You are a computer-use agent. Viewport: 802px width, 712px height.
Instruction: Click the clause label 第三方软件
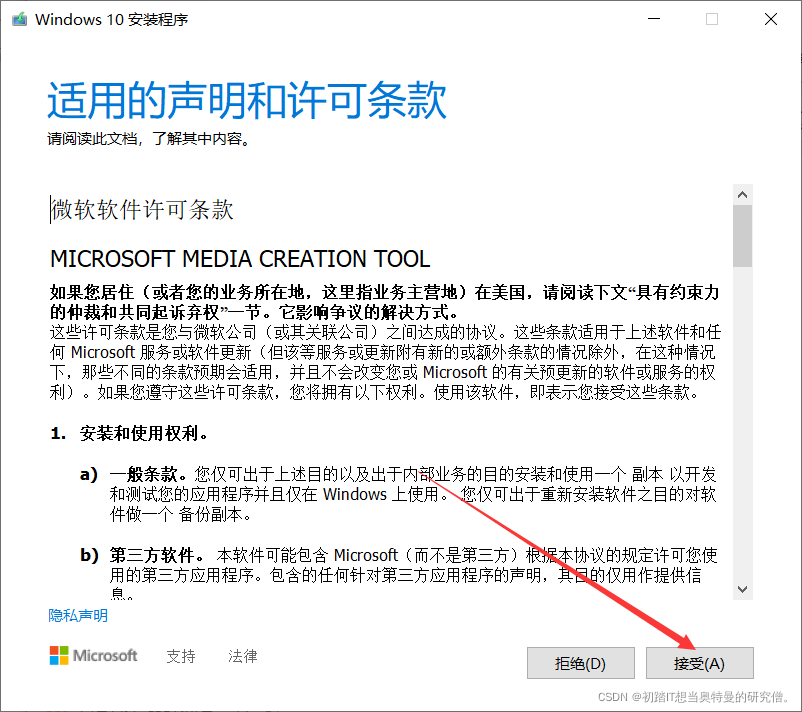[152, 555]
